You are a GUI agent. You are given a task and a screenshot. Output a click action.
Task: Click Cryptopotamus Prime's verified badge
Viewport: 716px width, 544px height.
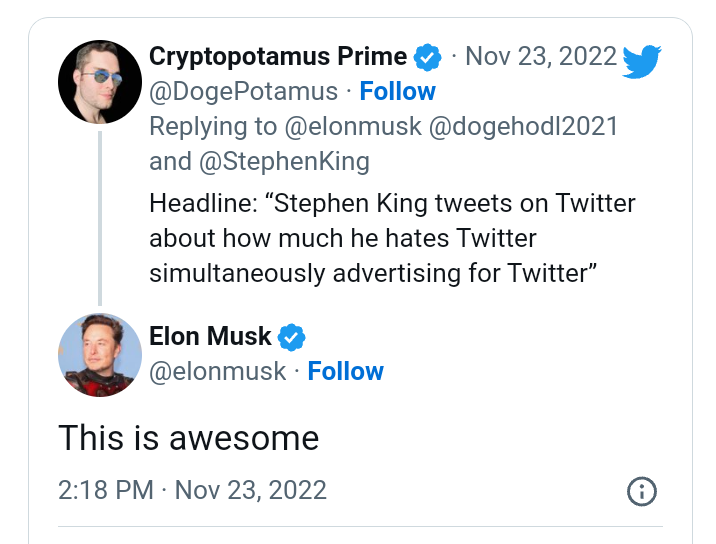click(x=428, y=56)
